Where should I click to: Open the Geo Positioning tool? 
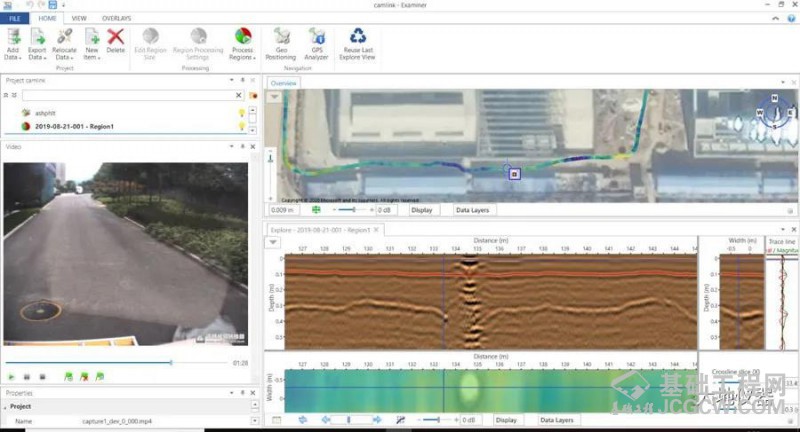click(282, 36)
